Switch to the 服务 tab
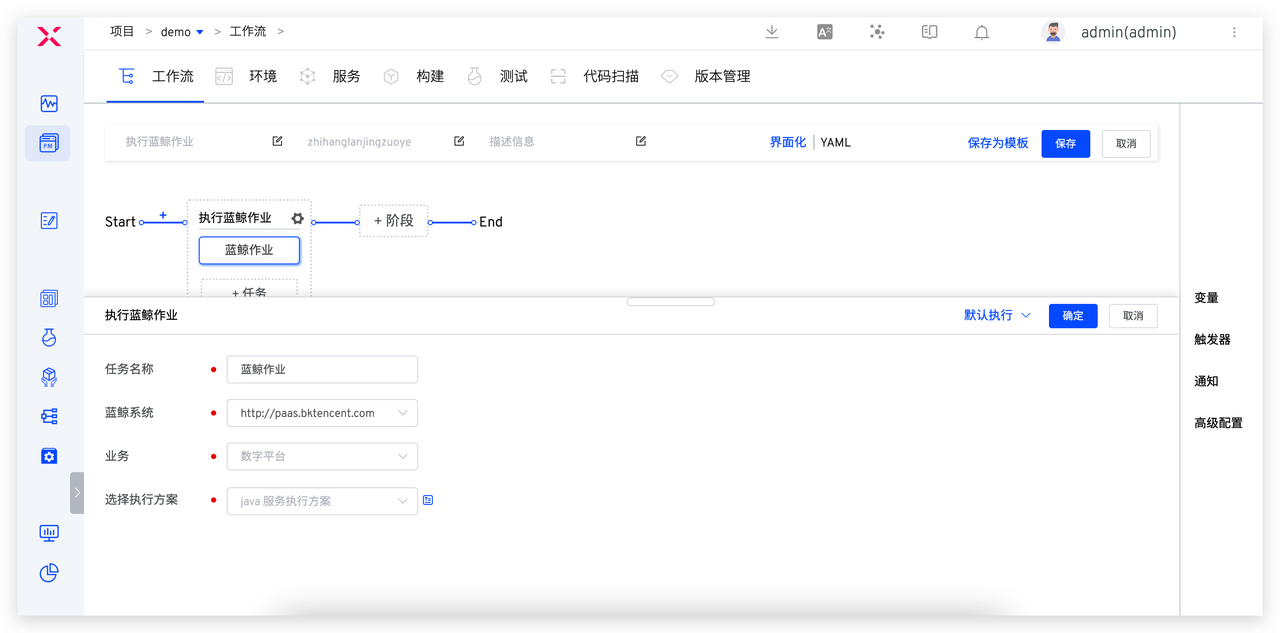This screenshot has height=633, width=1280. point(330,76)
